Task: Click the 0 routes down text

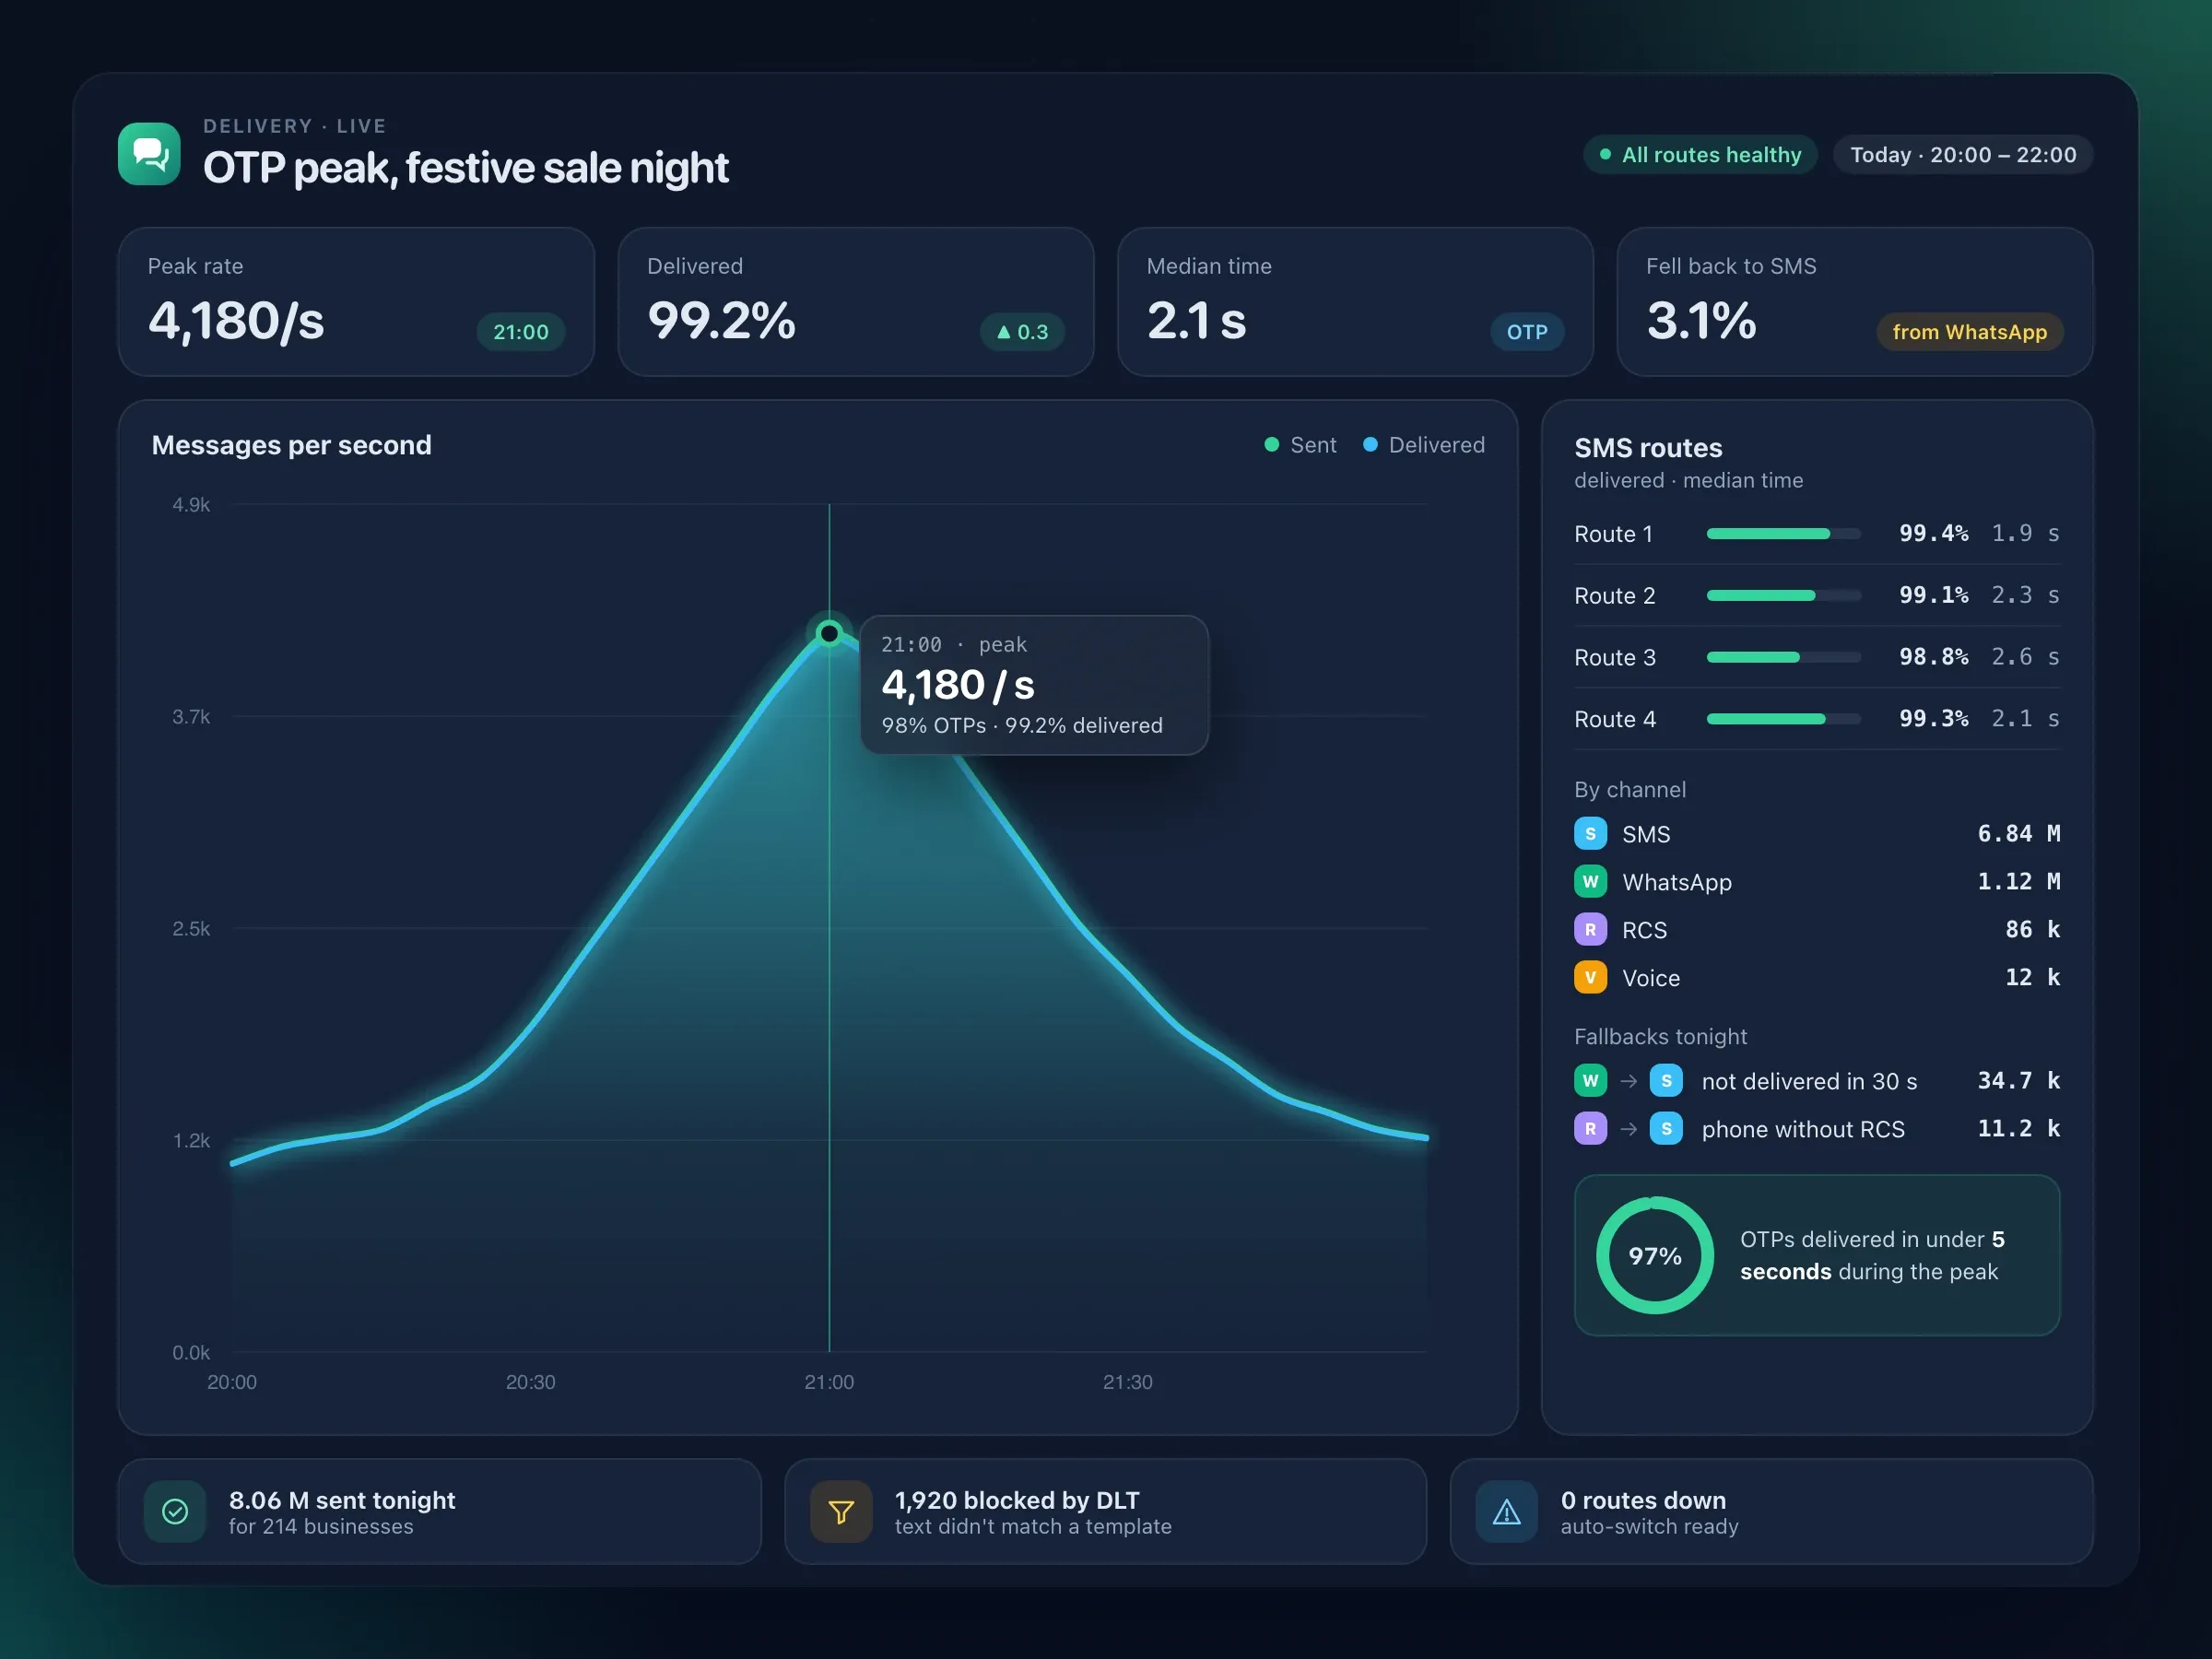Action: tap(1643, 1500)
